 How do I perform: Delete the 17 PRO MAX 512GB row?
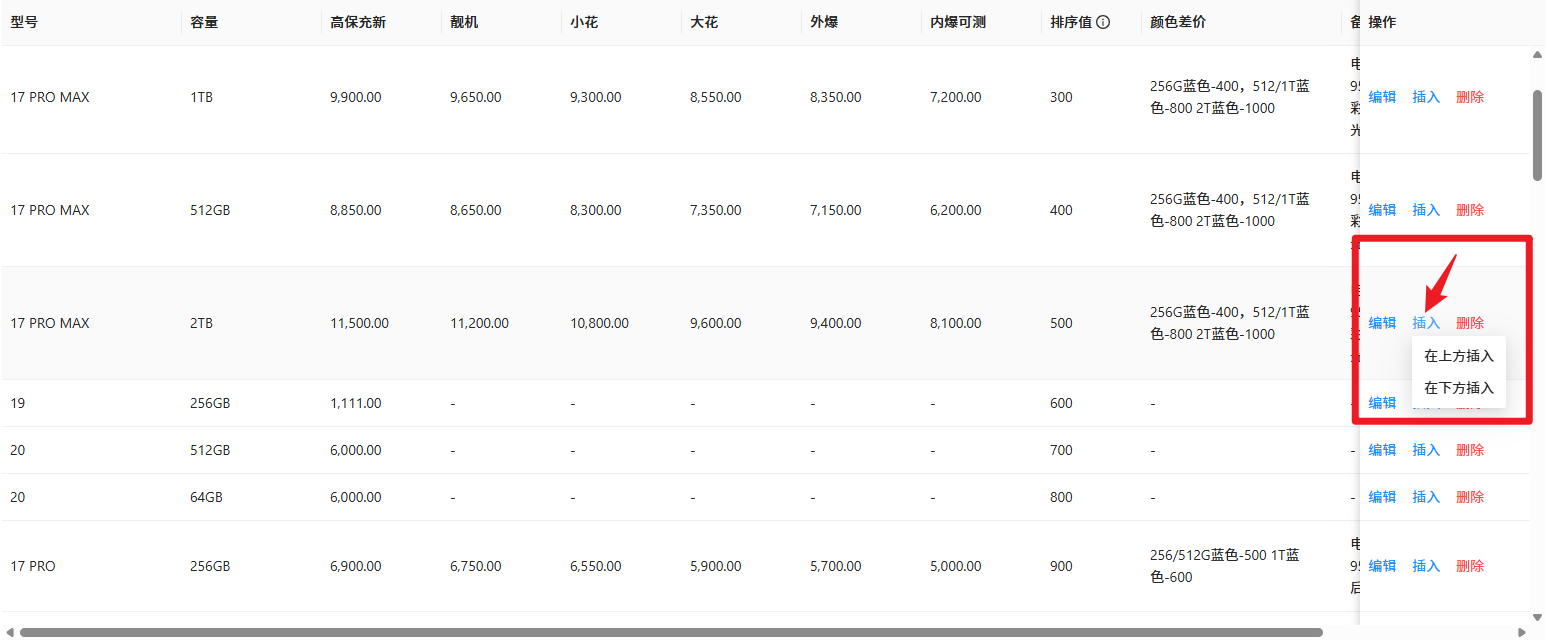pyautogui.click(x=1470, y=210)
